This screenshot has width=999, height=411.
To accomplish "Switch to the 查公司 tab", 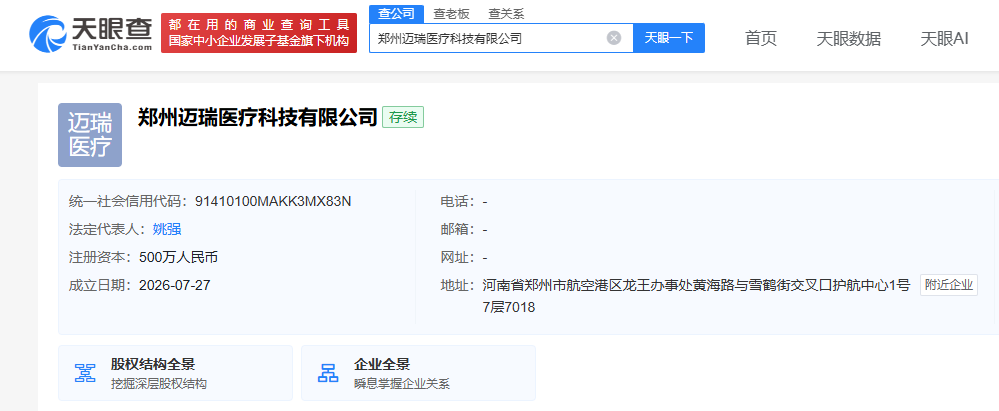I will coord(396,13).
